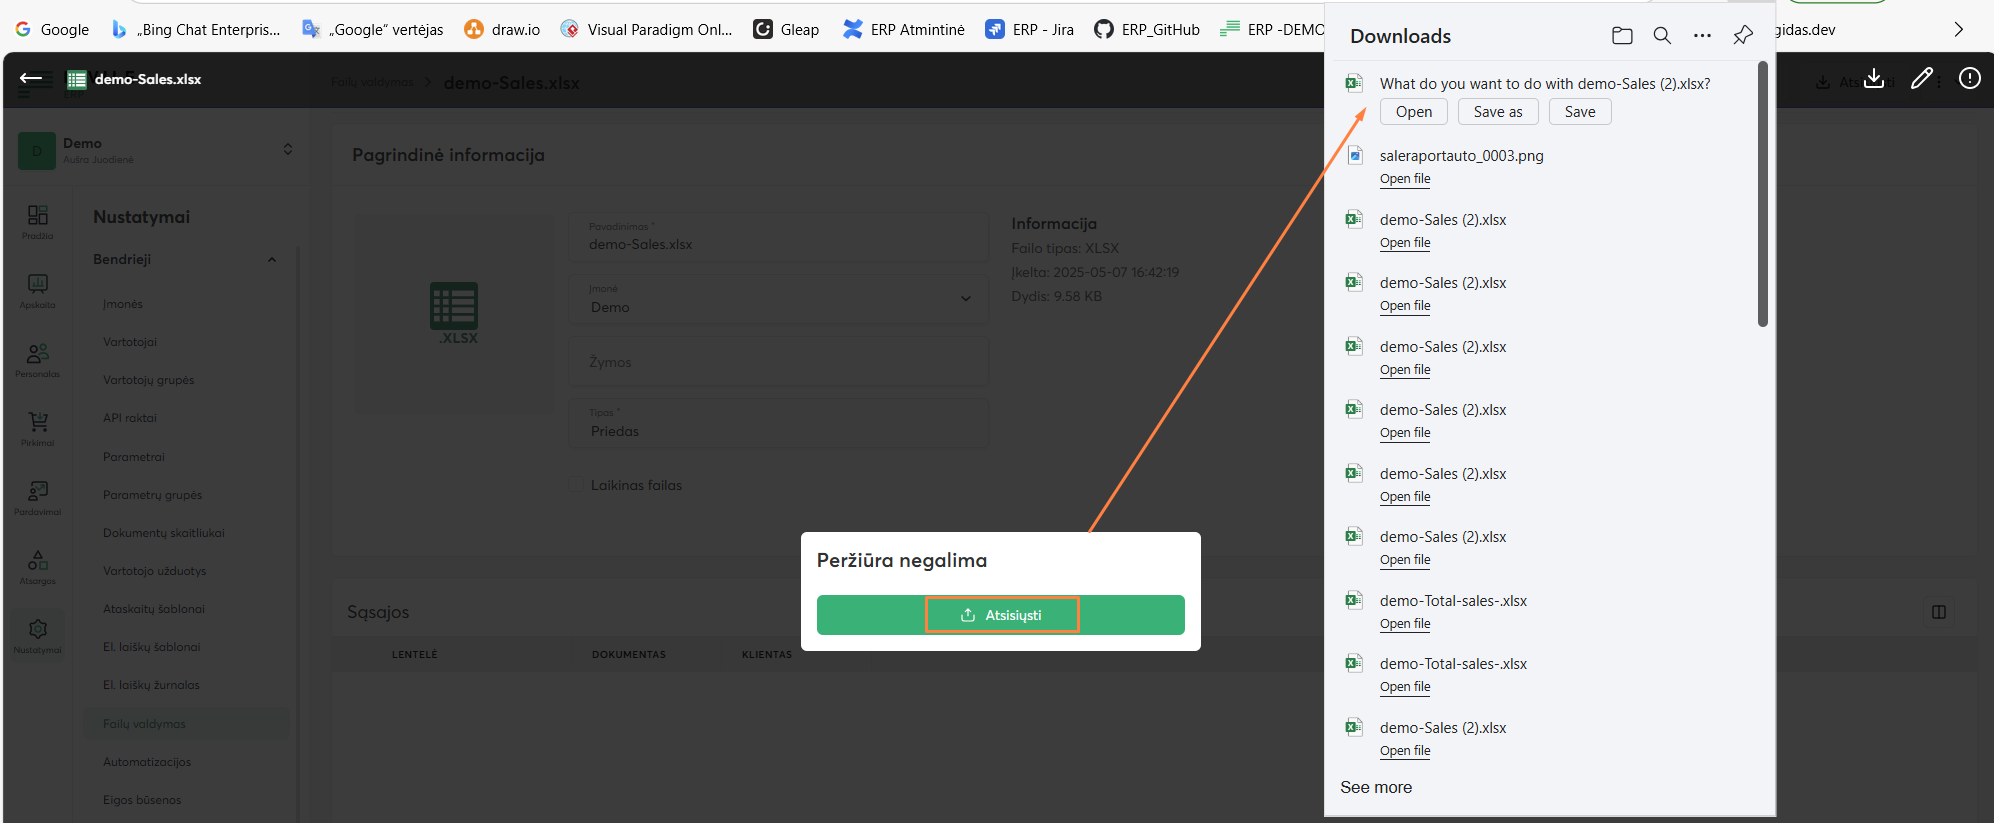Click the green Atsisiųsti button
Screen dimensions: 1994x823
(x=1000, y=615)
